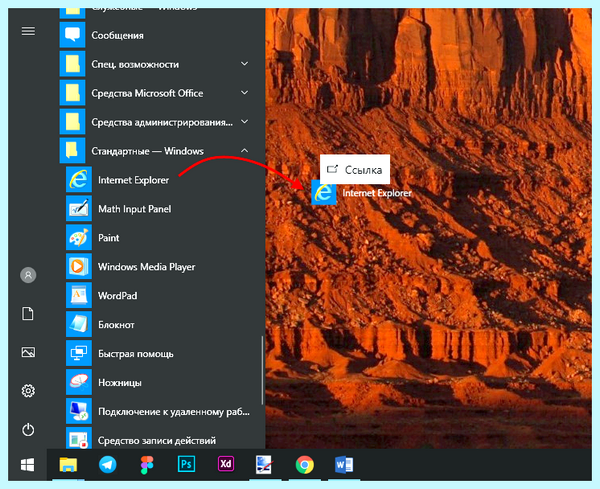Click the Стандартные — Windows label
This screenshot has height=489, width=600.
tap(147, 151)
